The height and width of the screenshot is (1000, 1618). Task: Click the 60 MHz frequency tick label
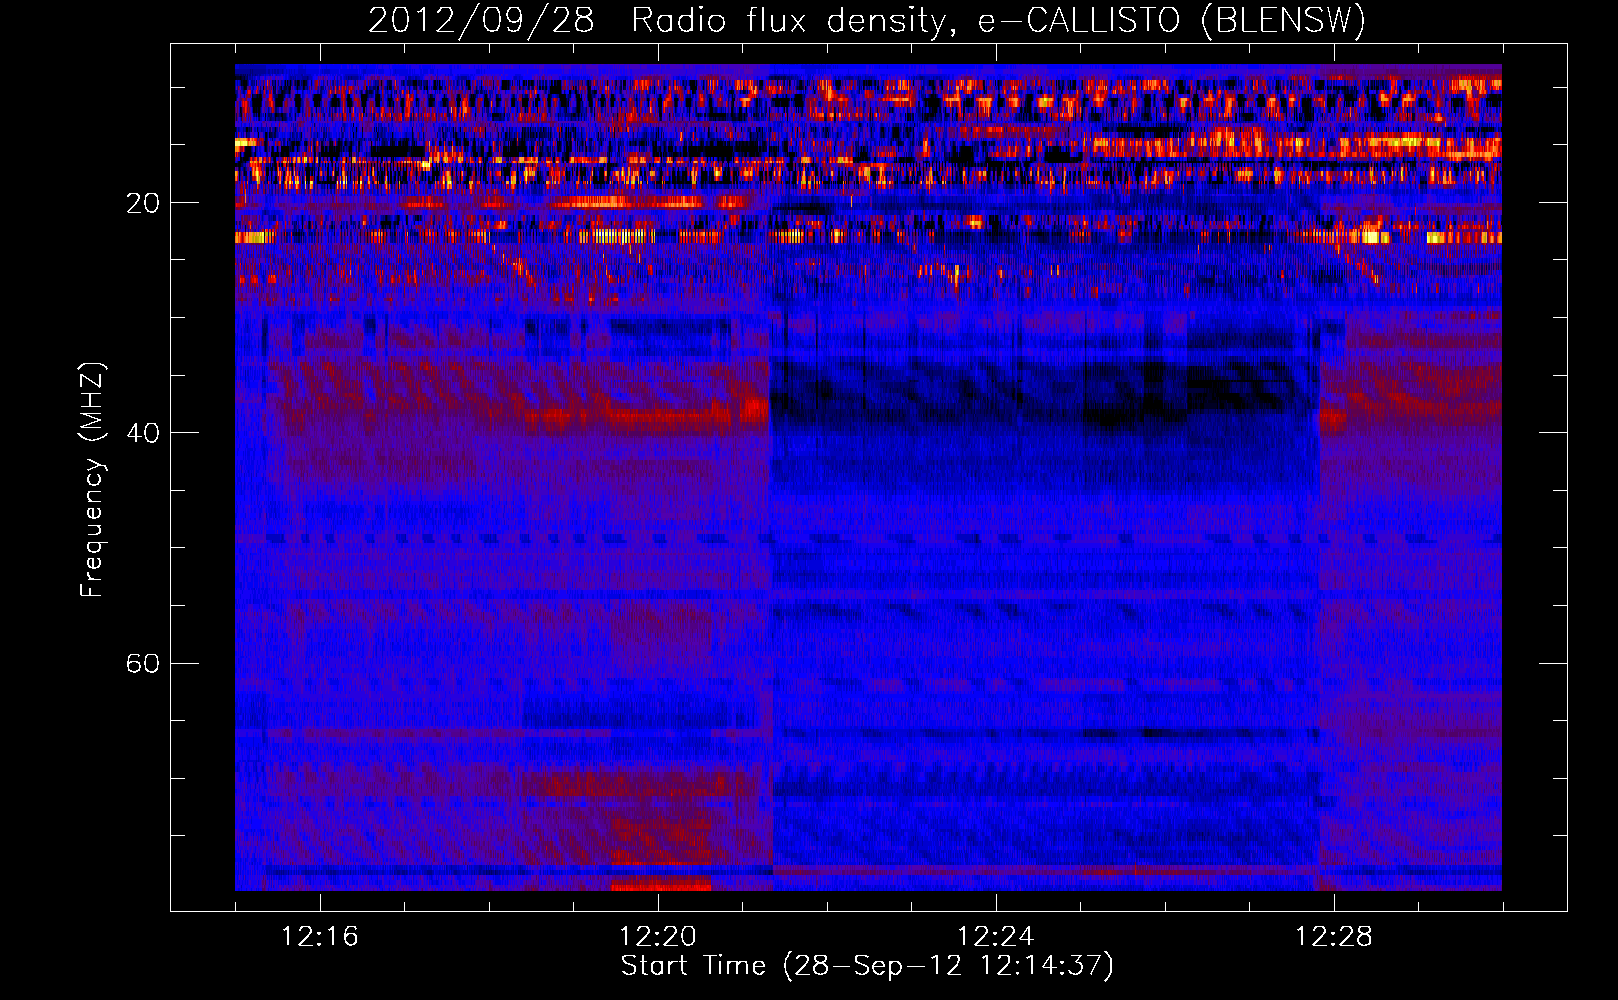pyautogui.click(x=142, y=664)
